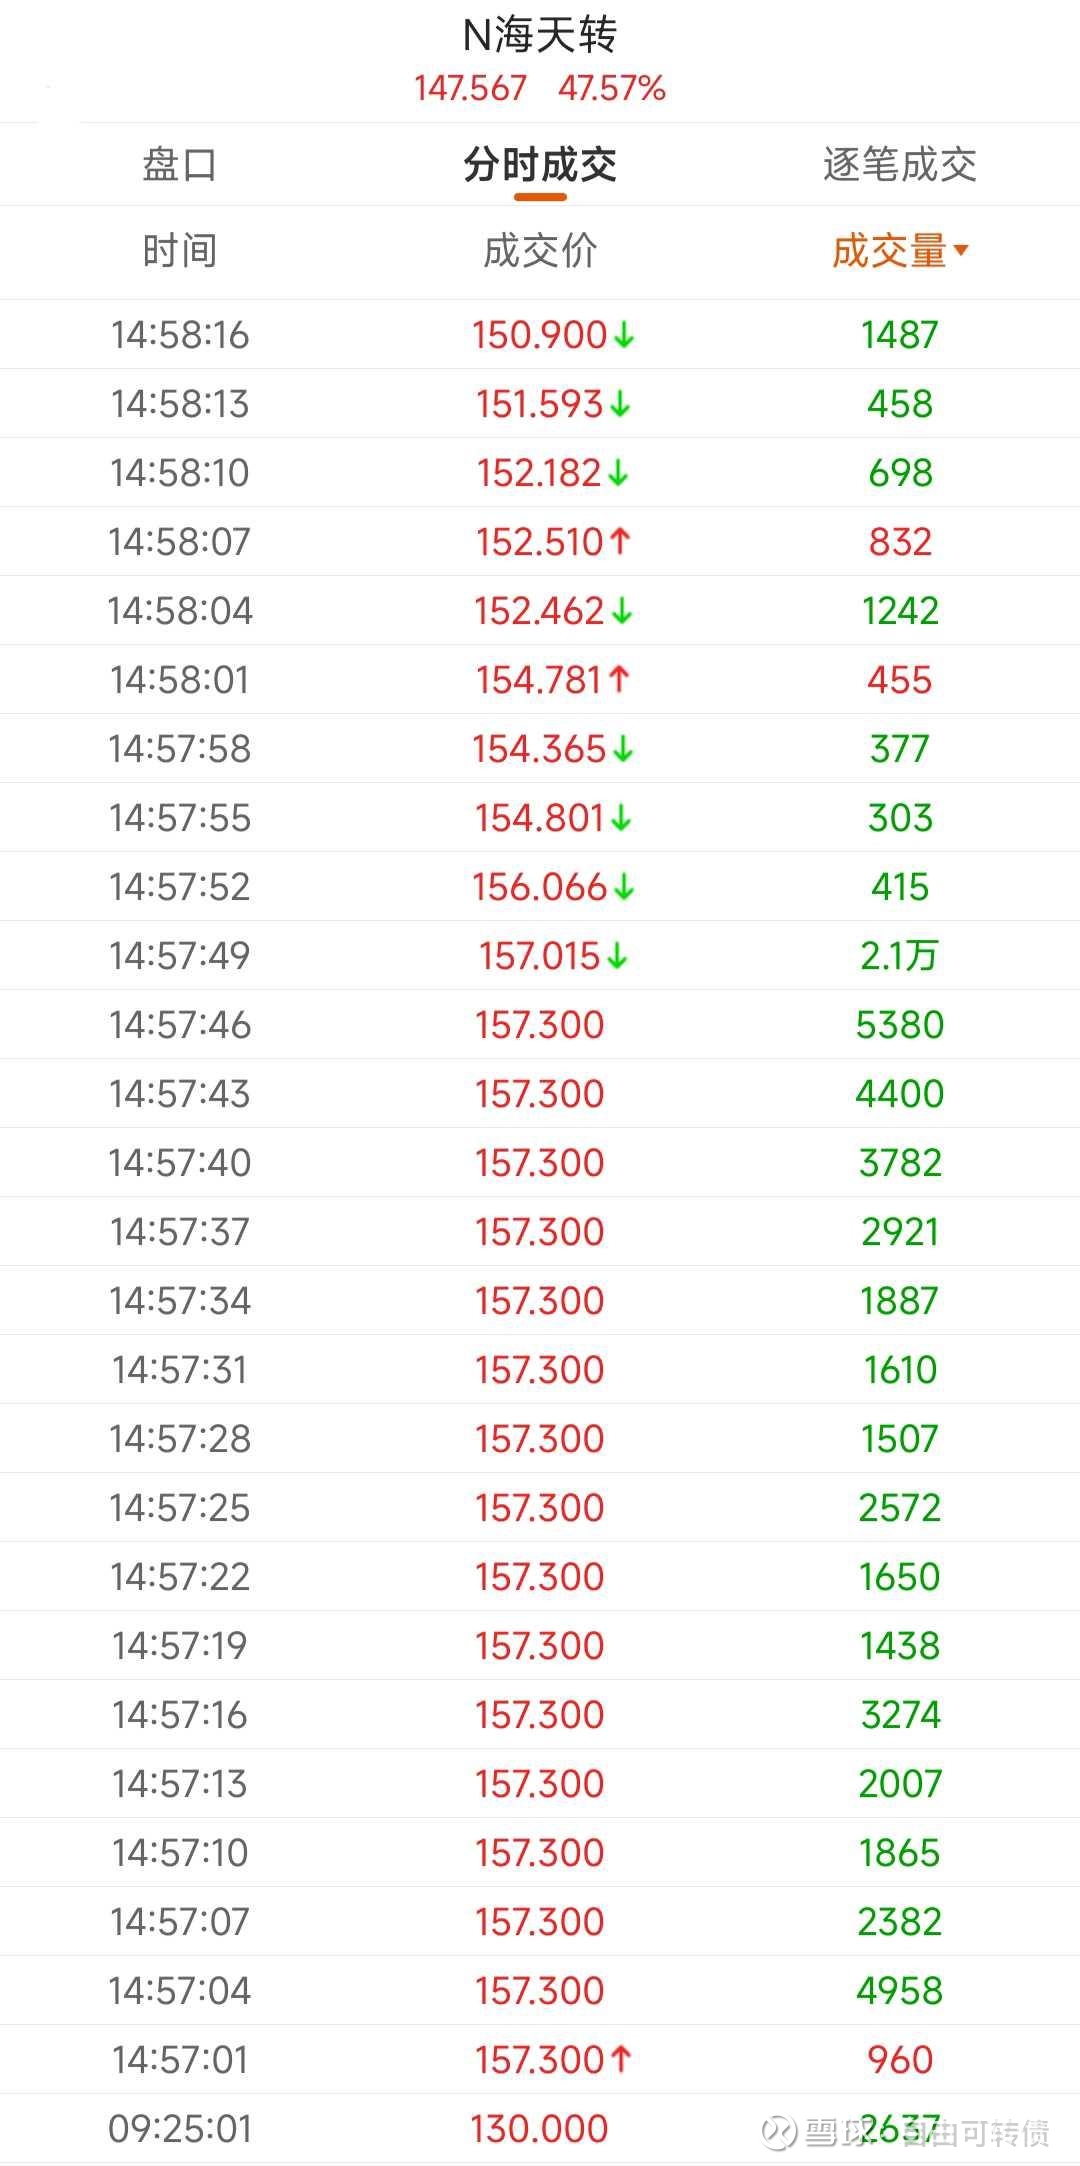Tap the 147.567 current price
1080x2166 pixels.
[x=470, y=88]
